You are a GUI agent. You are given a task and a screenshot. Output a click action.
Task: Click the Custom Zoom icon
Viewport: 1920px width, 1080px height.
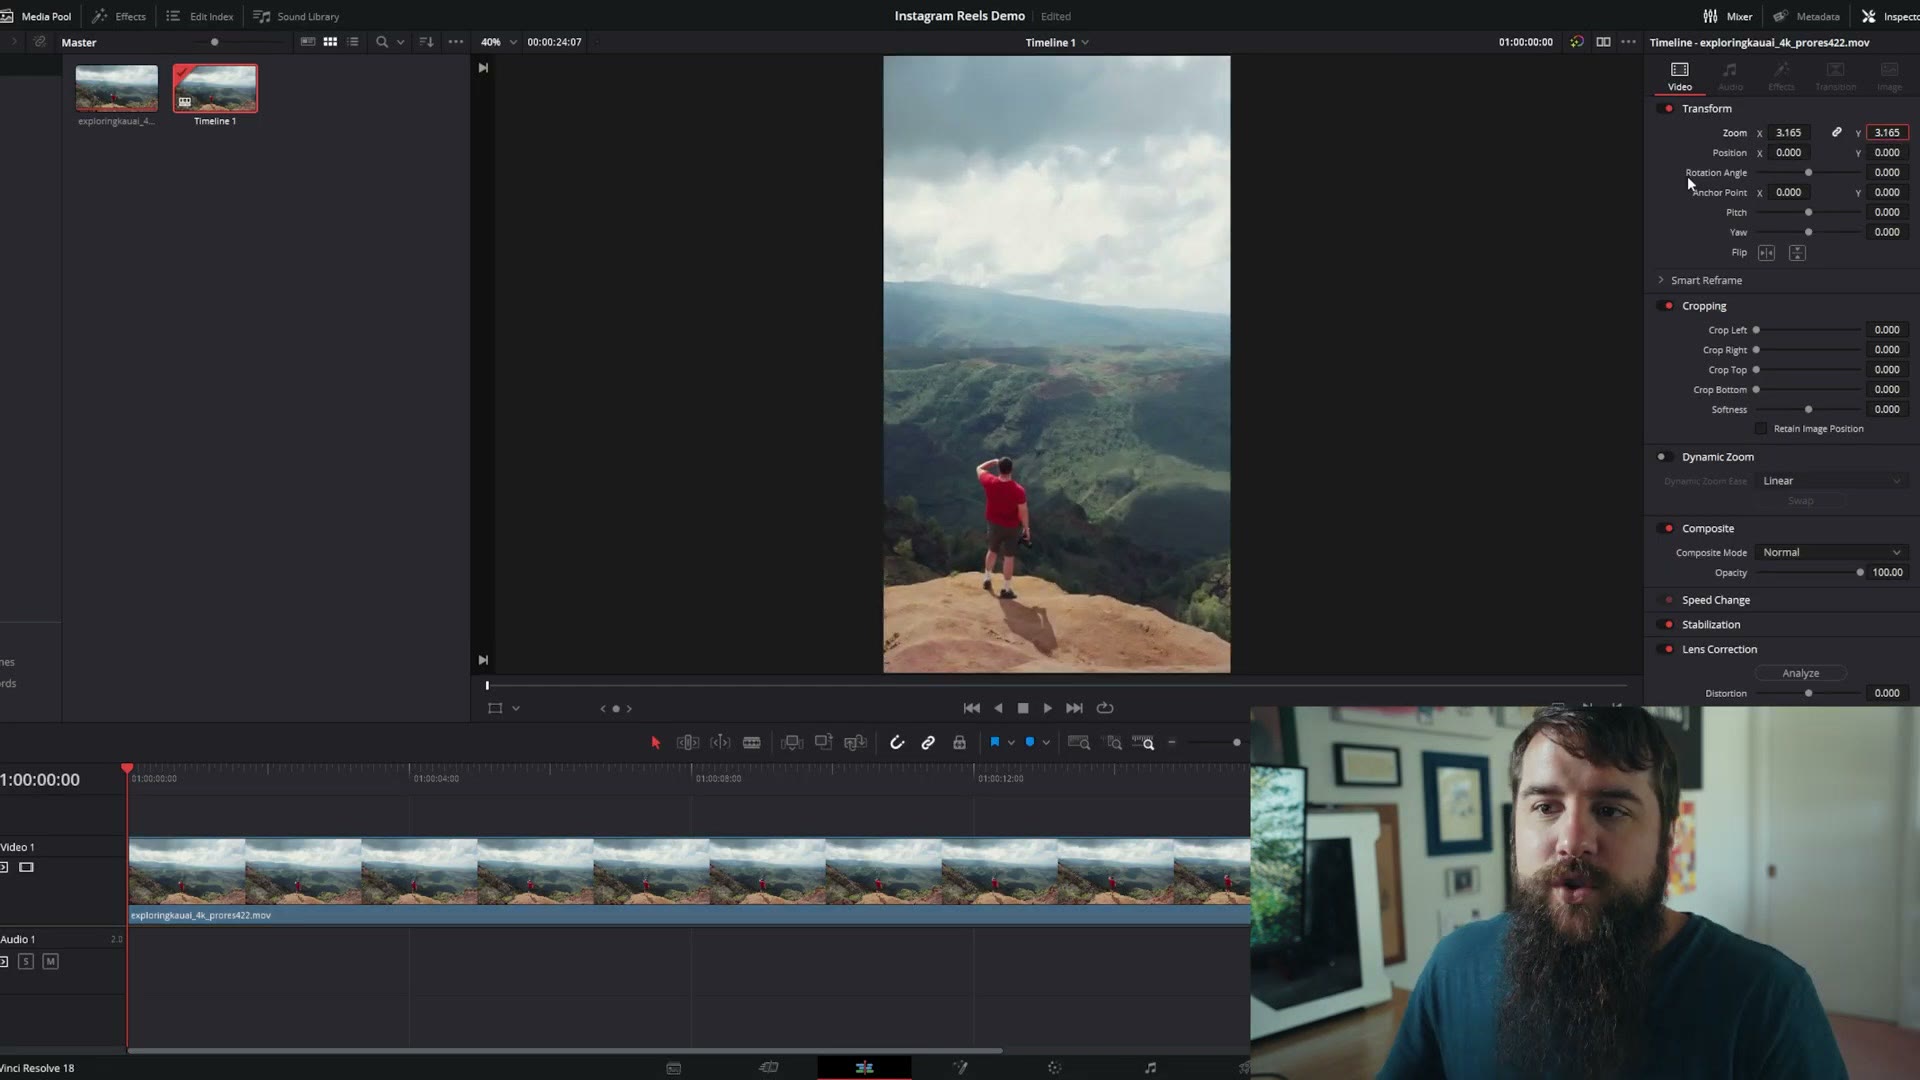1143,742
